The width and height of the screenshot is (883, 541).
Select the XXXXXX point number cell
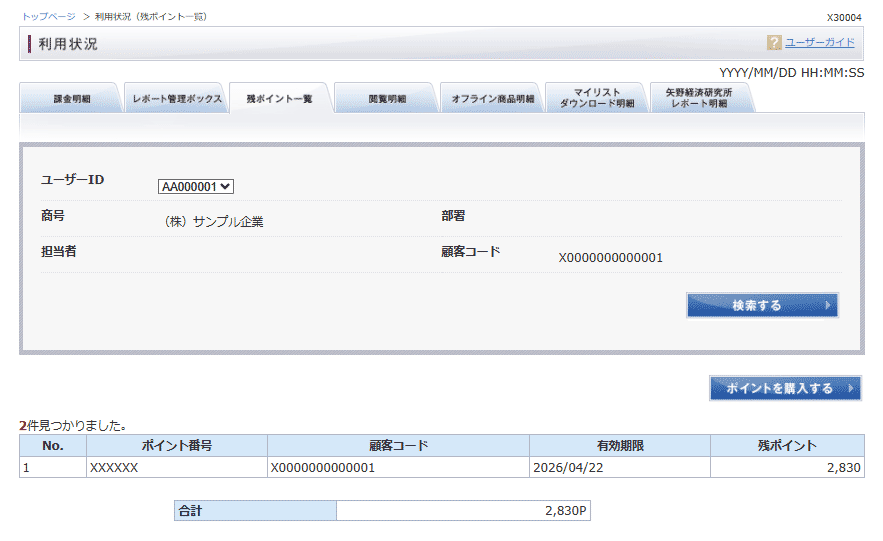[114, 467]
